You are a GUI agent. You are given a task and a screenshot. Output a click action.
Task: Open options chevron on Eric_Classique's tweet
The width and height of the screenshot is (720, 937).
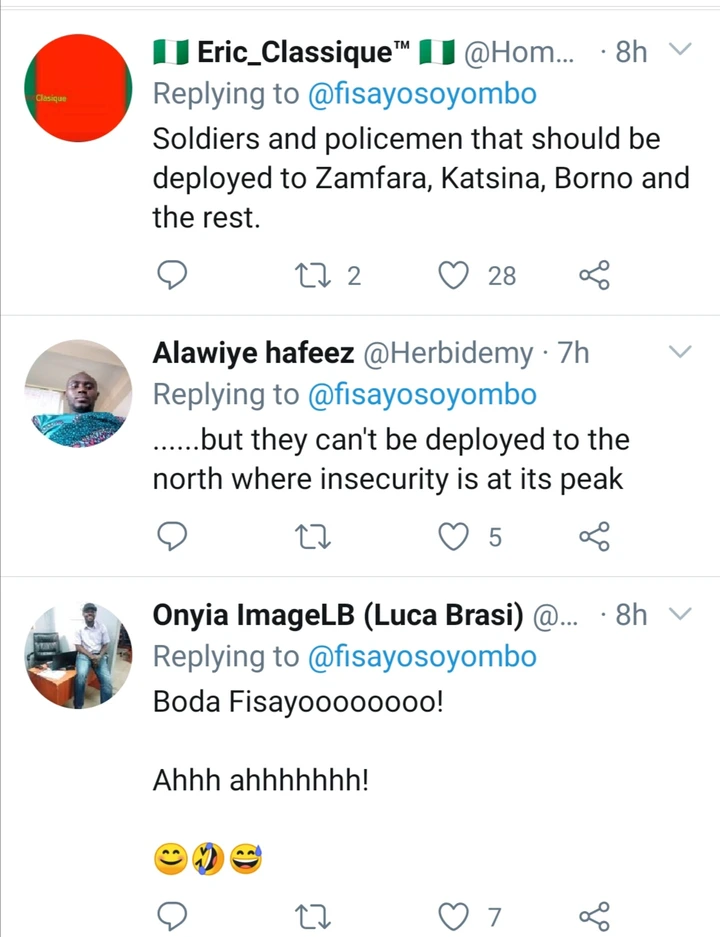pos(680,50)
